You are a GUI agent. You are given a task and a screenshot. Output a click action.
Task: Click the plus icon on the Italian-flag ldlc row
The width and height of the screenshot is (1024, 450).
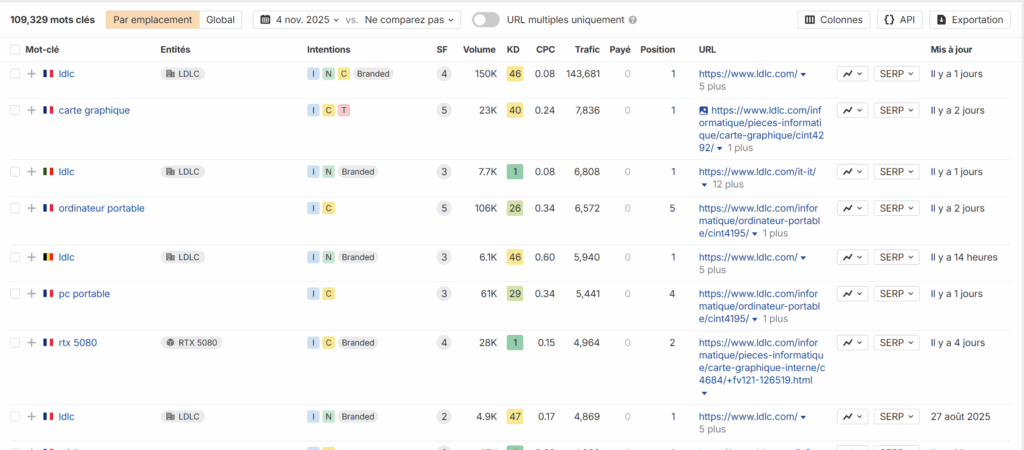(31, 172)
